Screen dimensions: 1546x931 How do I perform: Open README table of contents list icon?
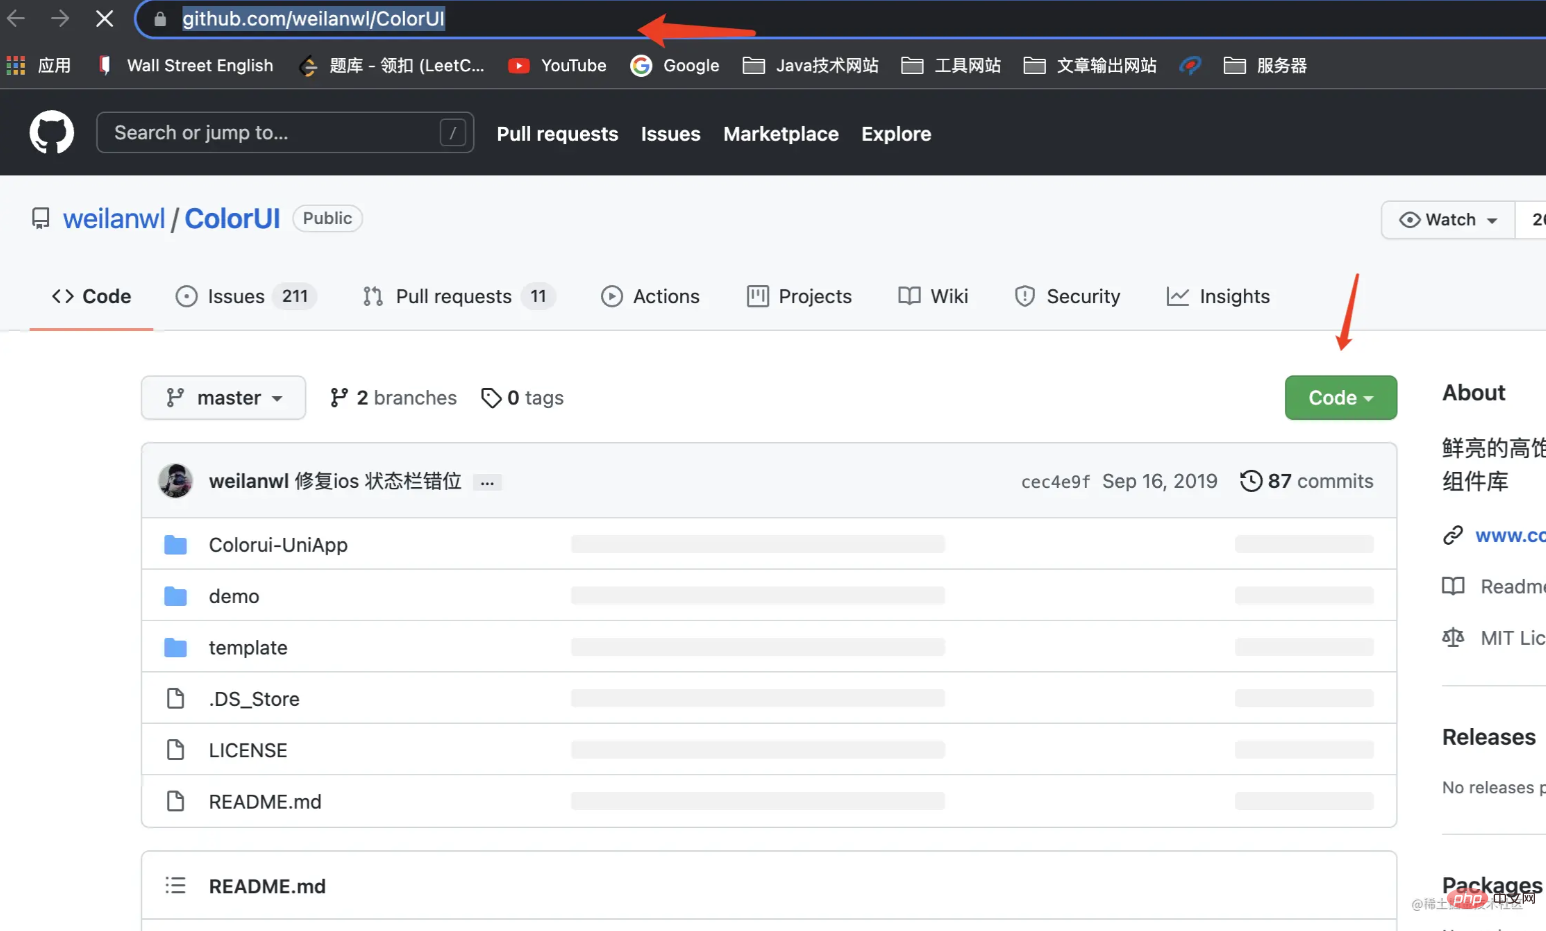click(176, 886)
